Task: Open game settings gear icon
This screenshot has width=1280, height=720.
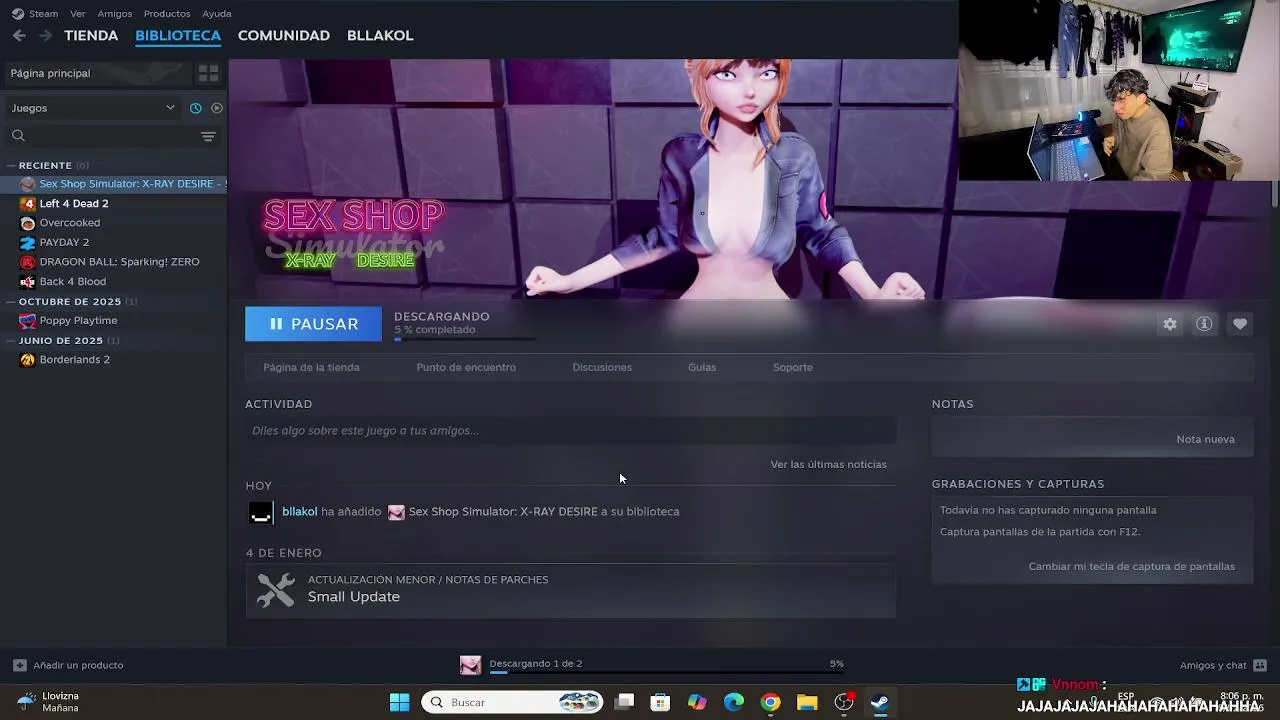Action: [x=1170, y=324]
